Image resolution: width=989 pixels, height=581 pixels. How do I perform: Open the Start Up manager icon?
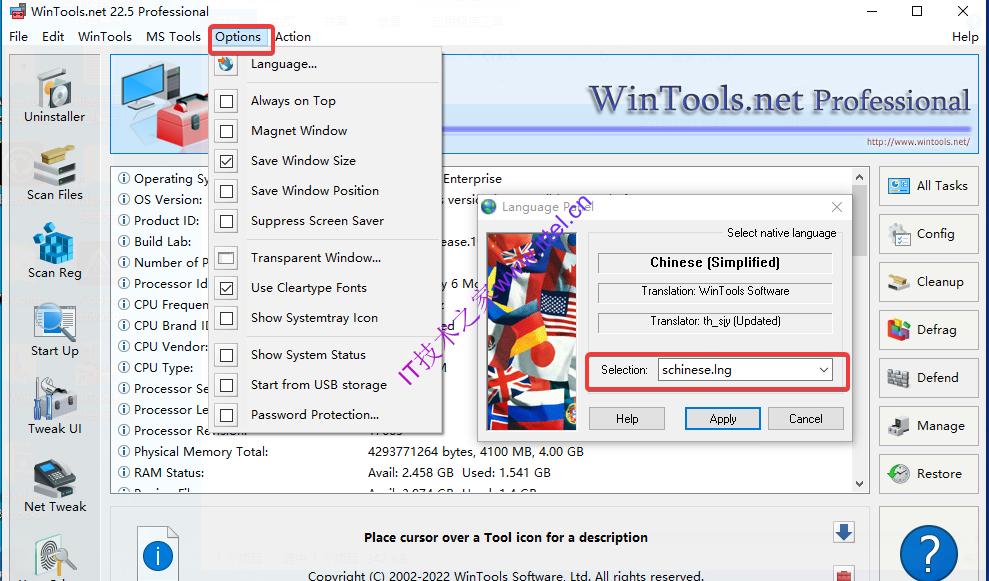(x=54, y=329)
